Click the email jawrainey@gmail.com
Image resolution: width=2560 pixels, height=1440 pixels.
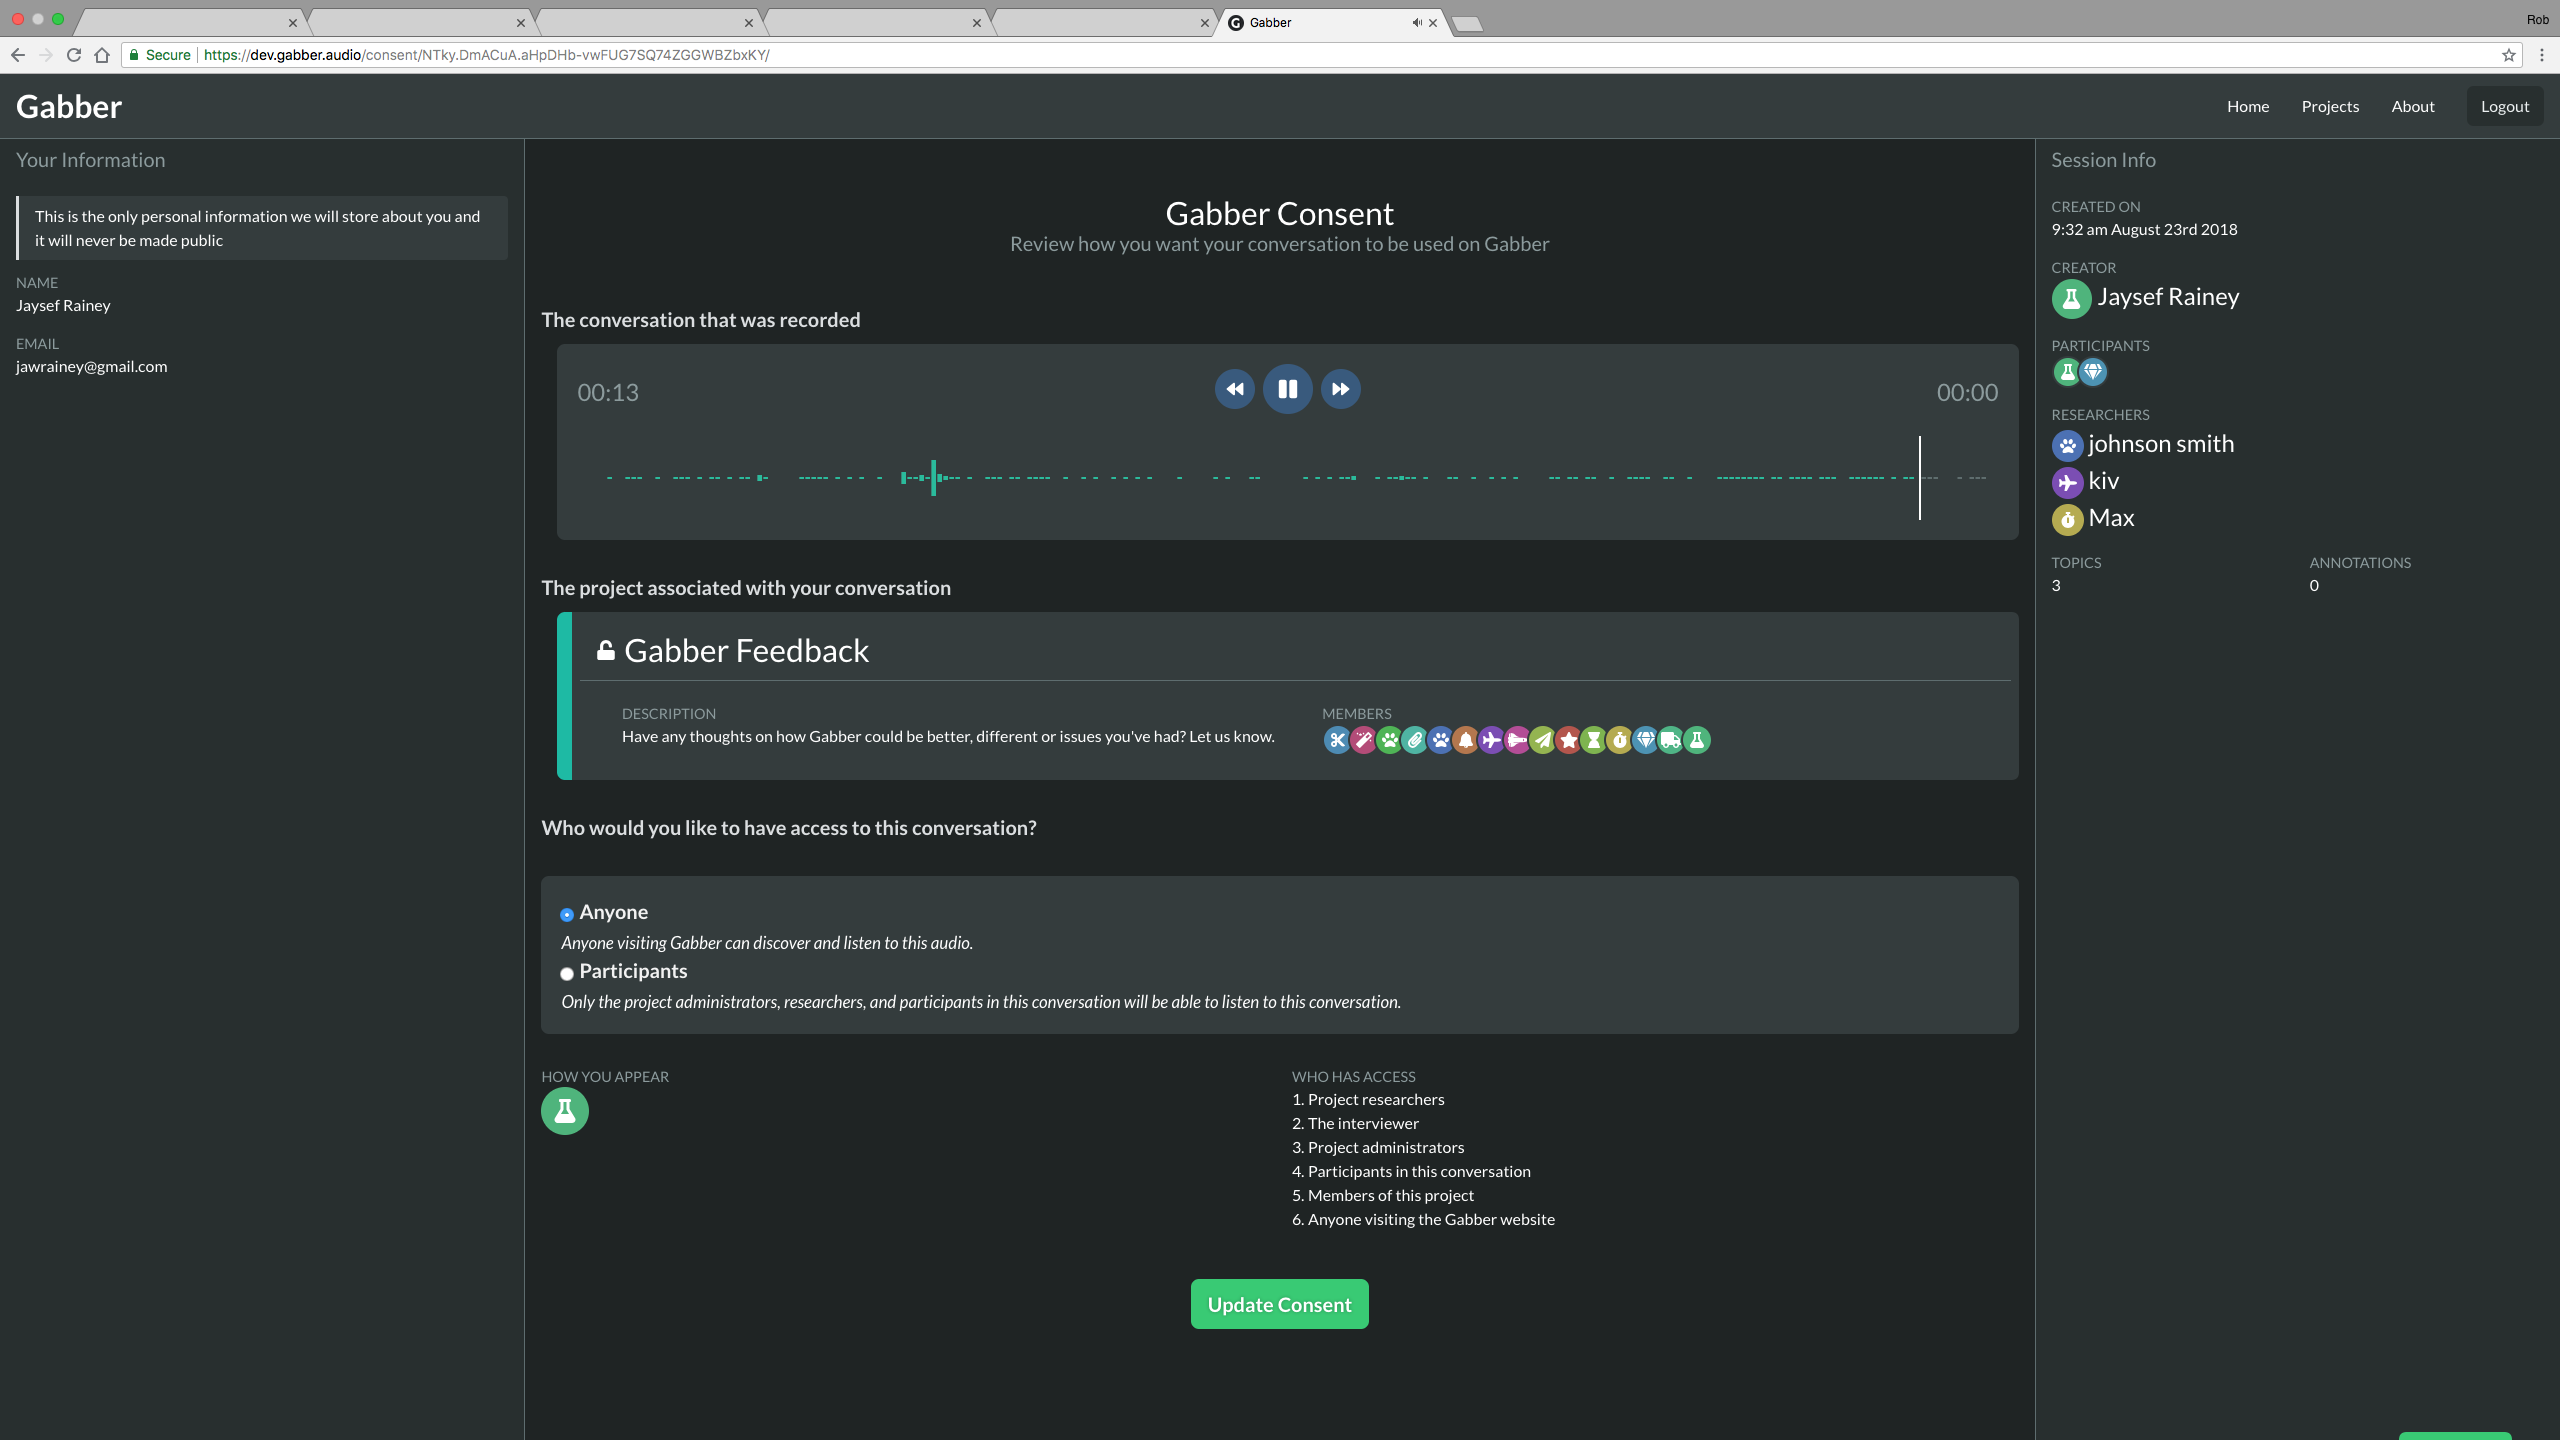[92, 366]
